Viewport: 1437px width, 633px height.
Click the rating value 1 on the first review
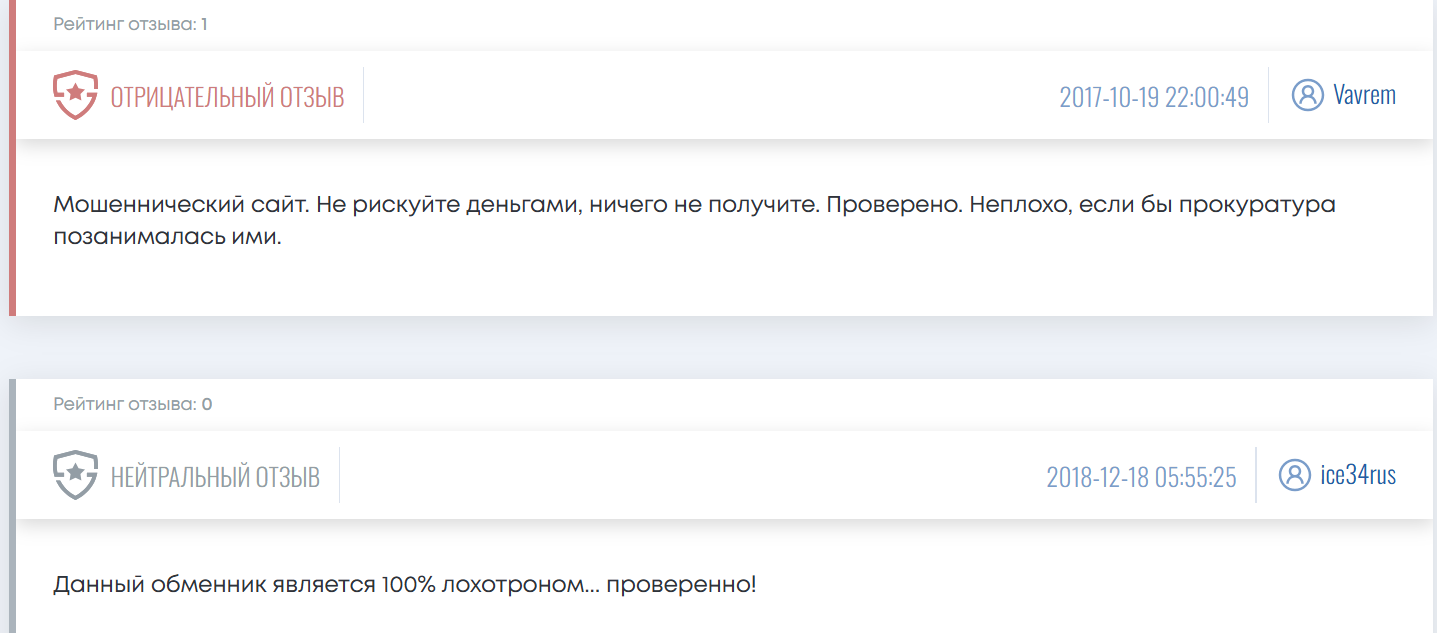click(204, 23)
